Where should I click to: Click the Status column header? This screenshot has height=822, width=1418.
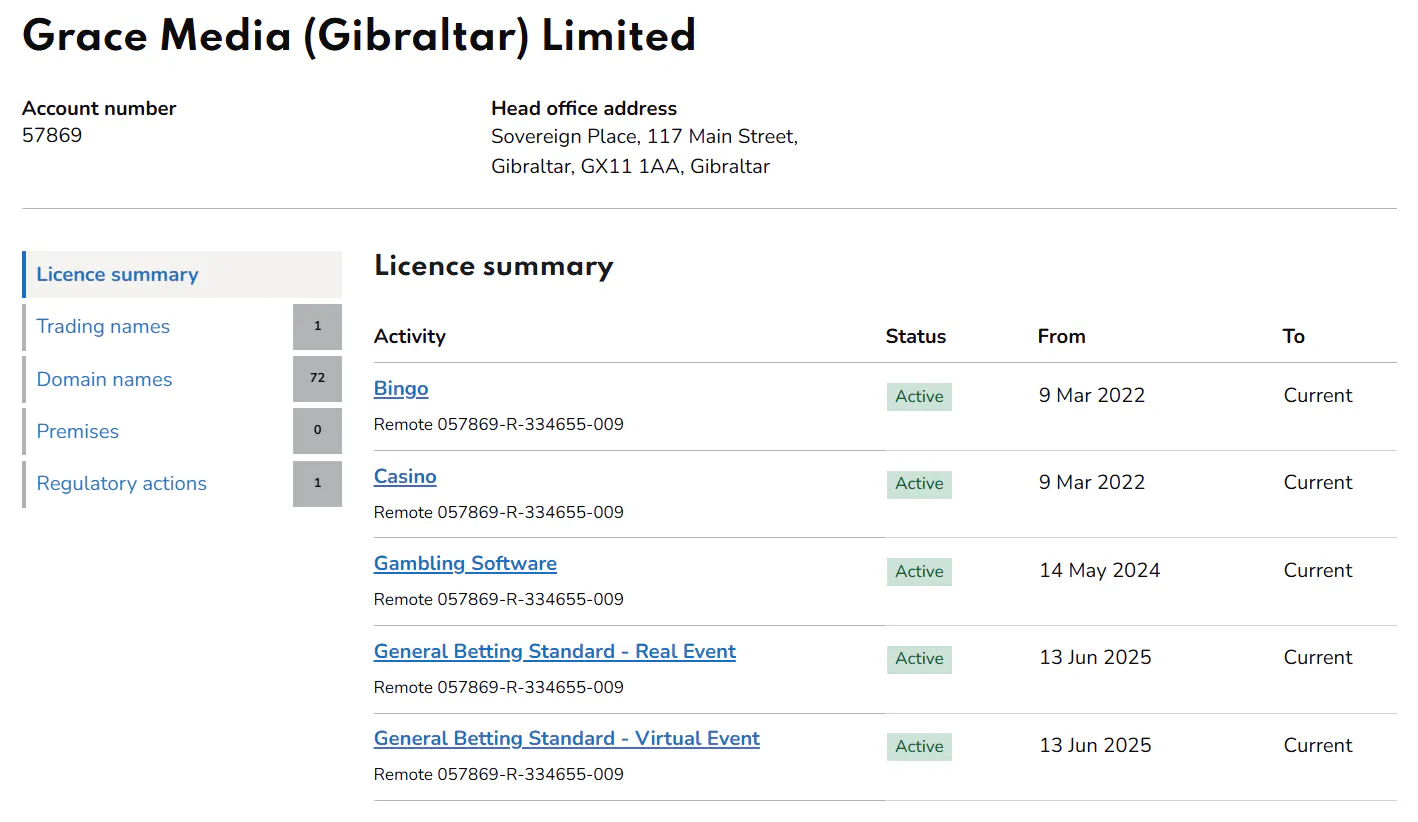pos(916,336)
